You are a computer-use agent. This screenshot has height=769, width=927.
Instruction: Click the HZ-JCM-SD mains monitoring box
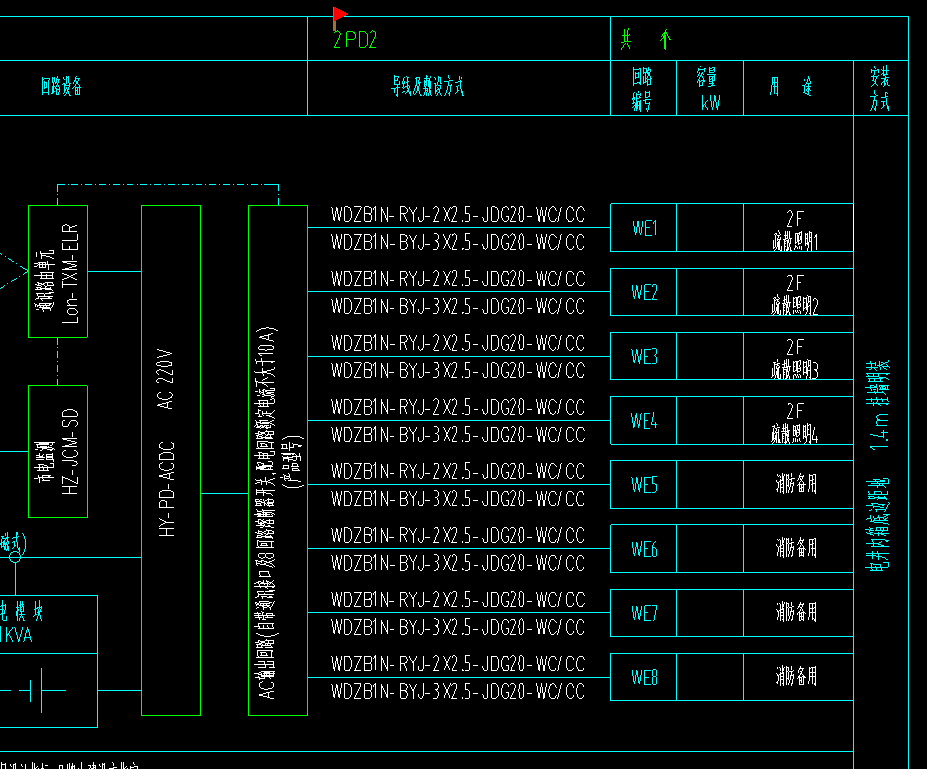(x=58, y=452)
